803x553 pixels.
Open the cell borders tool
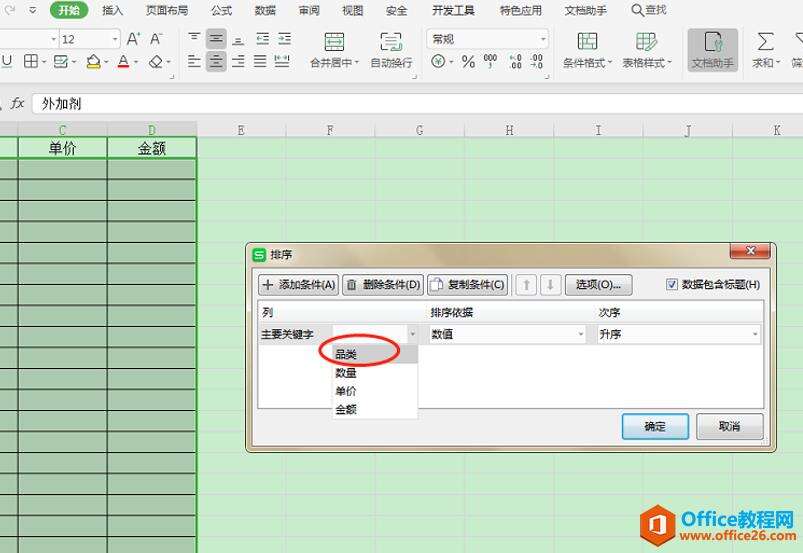coord(31,62)
